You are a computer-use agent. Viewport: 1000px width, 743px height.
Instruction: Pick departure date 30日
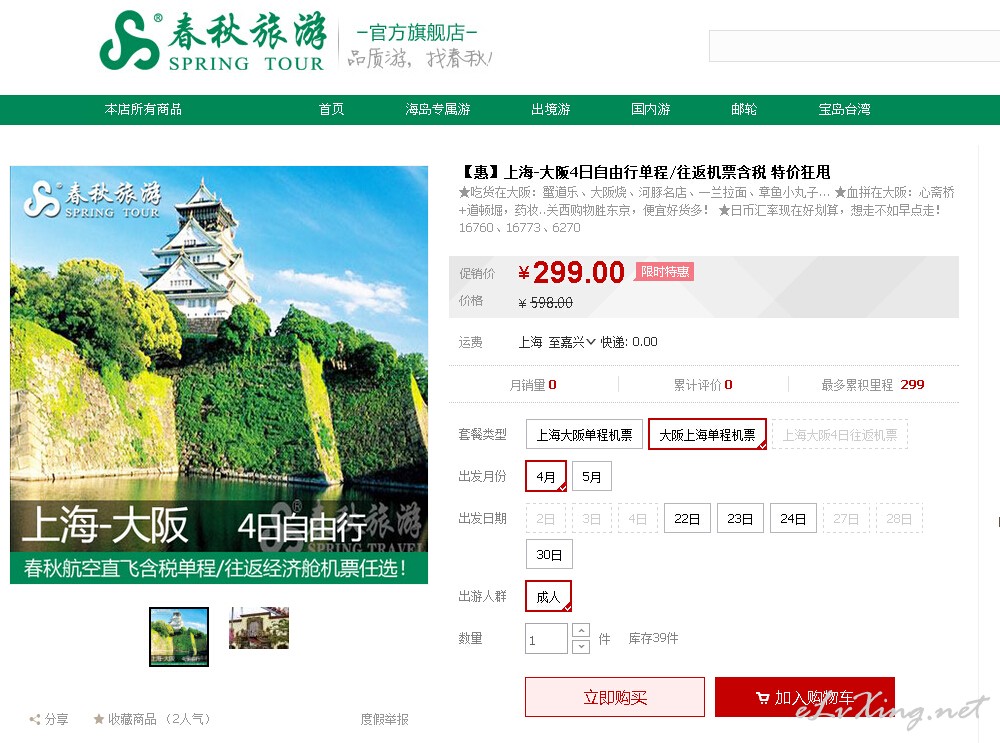(549, 554)
